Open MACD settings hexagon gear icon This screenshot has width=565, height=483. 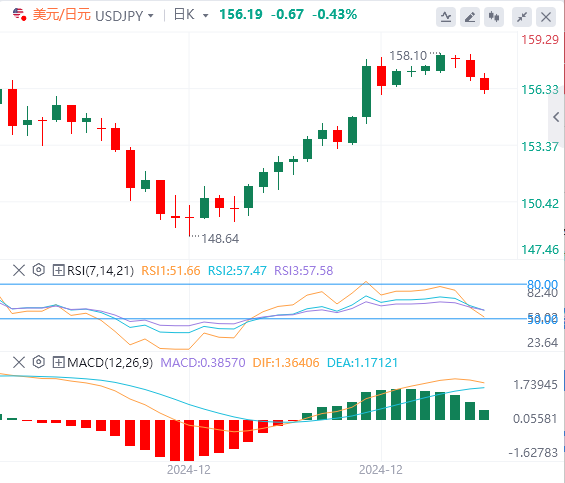pyautogui.click(x=39, y=362)
